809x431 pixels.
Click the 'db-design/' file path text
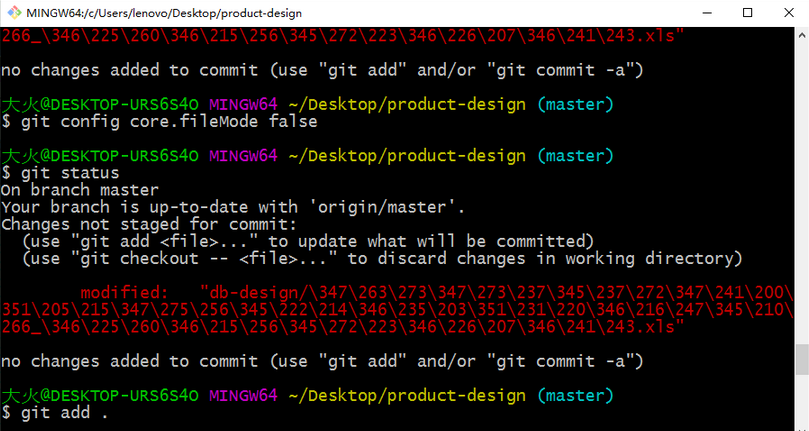260,293
